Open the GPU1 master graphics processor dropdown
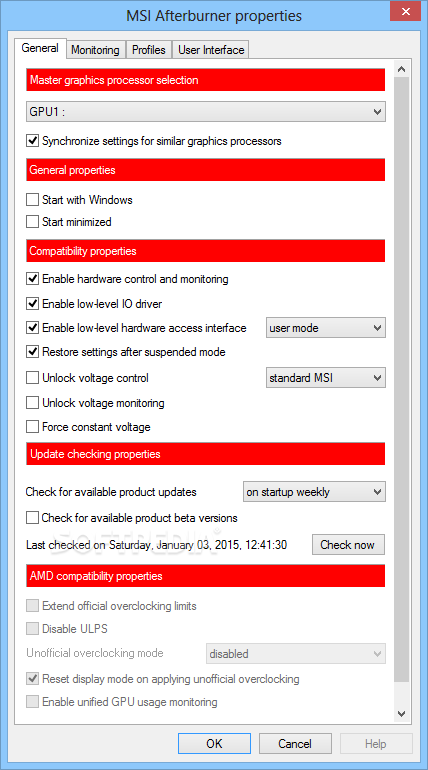Image resolution: width=428 pixels, height=770 pixels. pos(206,111)
